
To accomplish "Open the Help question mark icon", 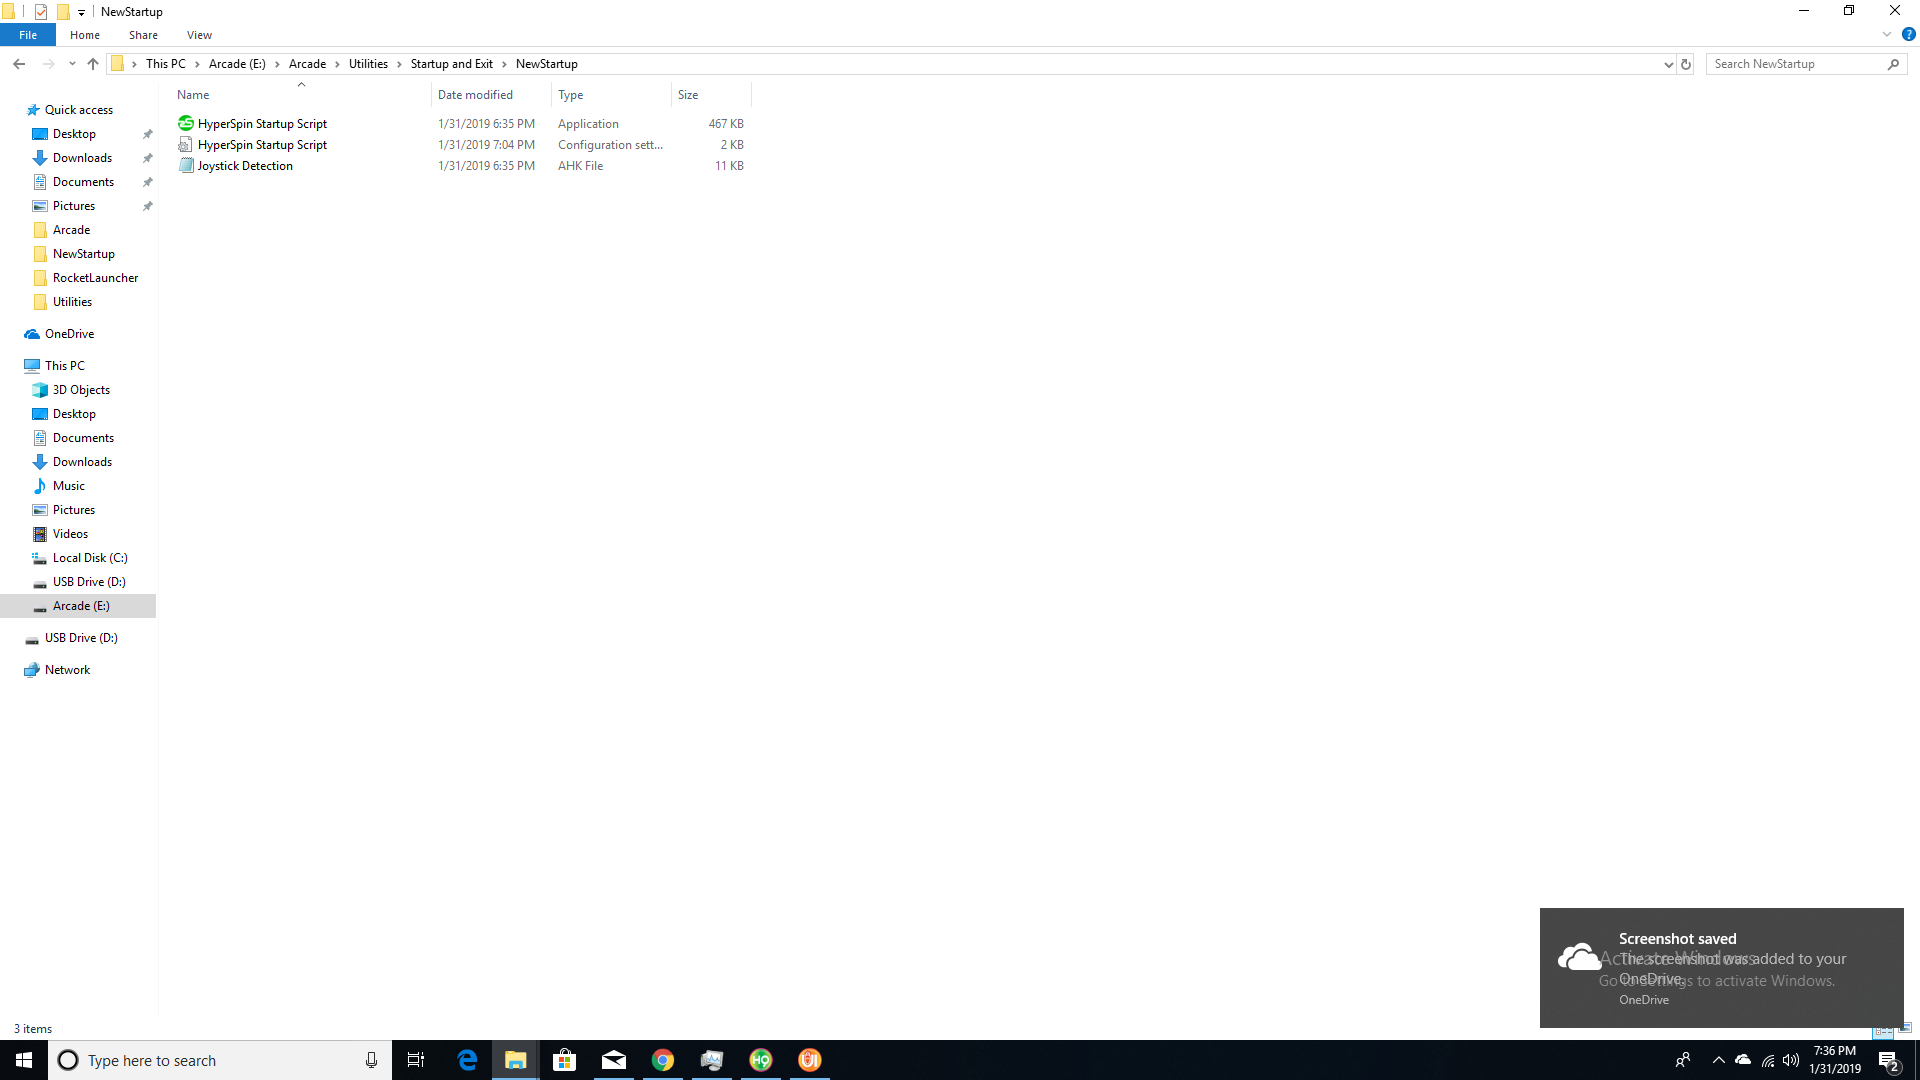I will 1908,35.
